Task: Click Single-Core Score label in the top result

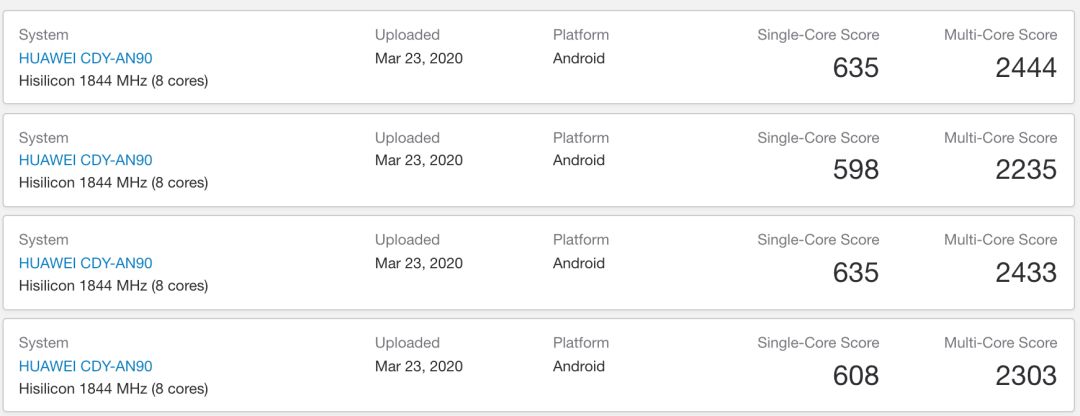Action: (818, 35)
